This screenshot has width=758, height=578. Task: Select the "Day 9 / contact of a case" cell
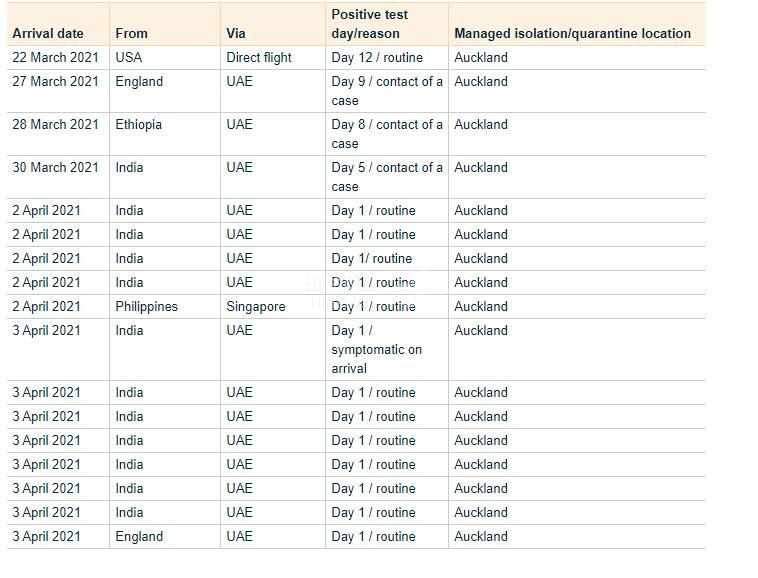(386, 90)
